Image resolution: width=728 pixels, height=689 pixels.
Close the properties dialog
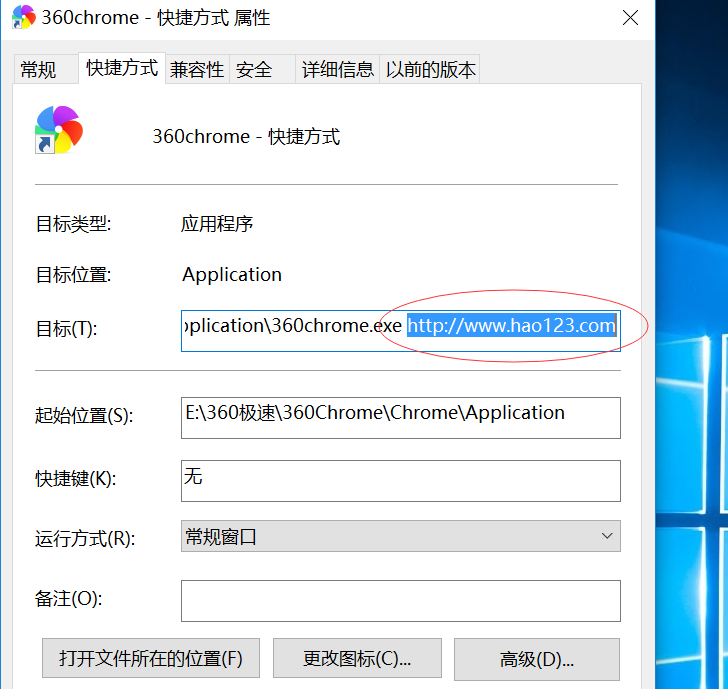630,18
